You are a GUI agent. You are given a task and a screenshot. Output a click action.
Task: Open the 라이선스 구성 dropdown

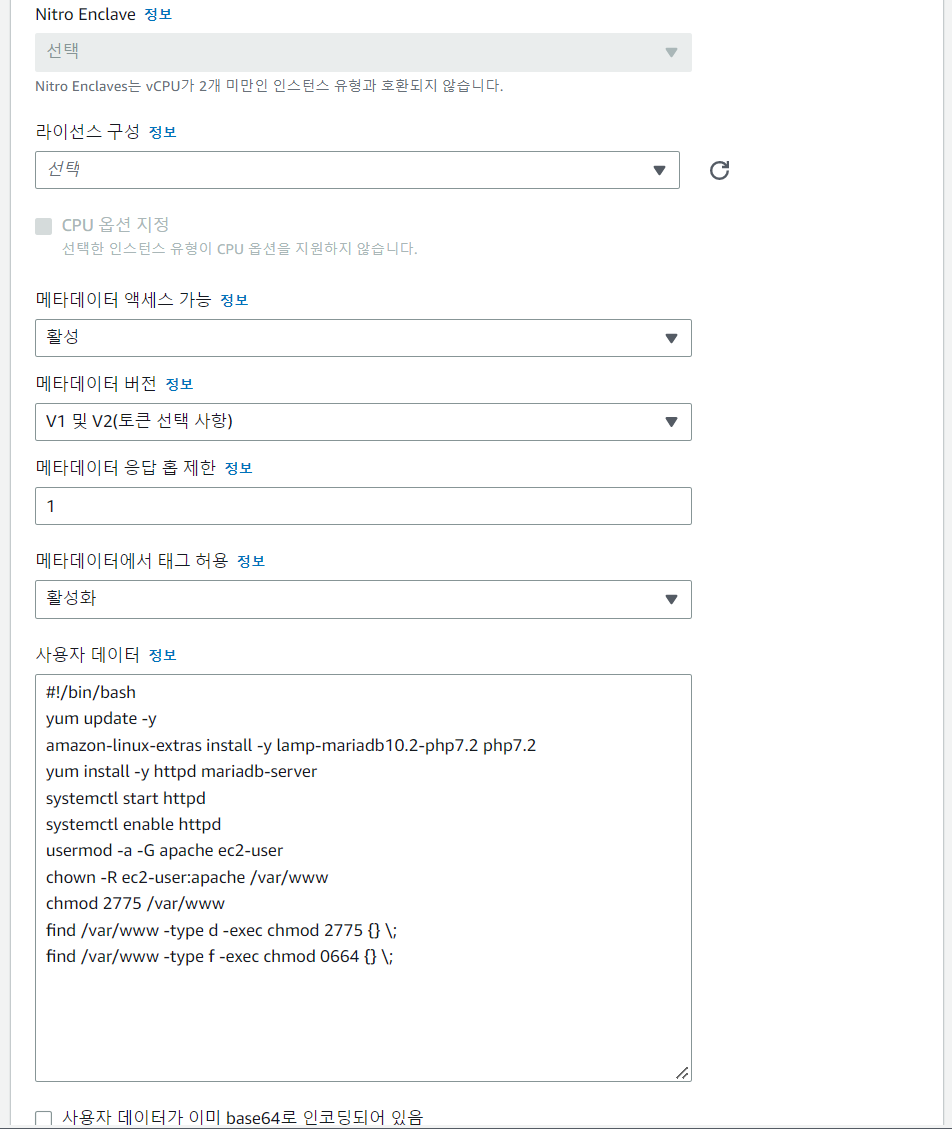[356, 170]
